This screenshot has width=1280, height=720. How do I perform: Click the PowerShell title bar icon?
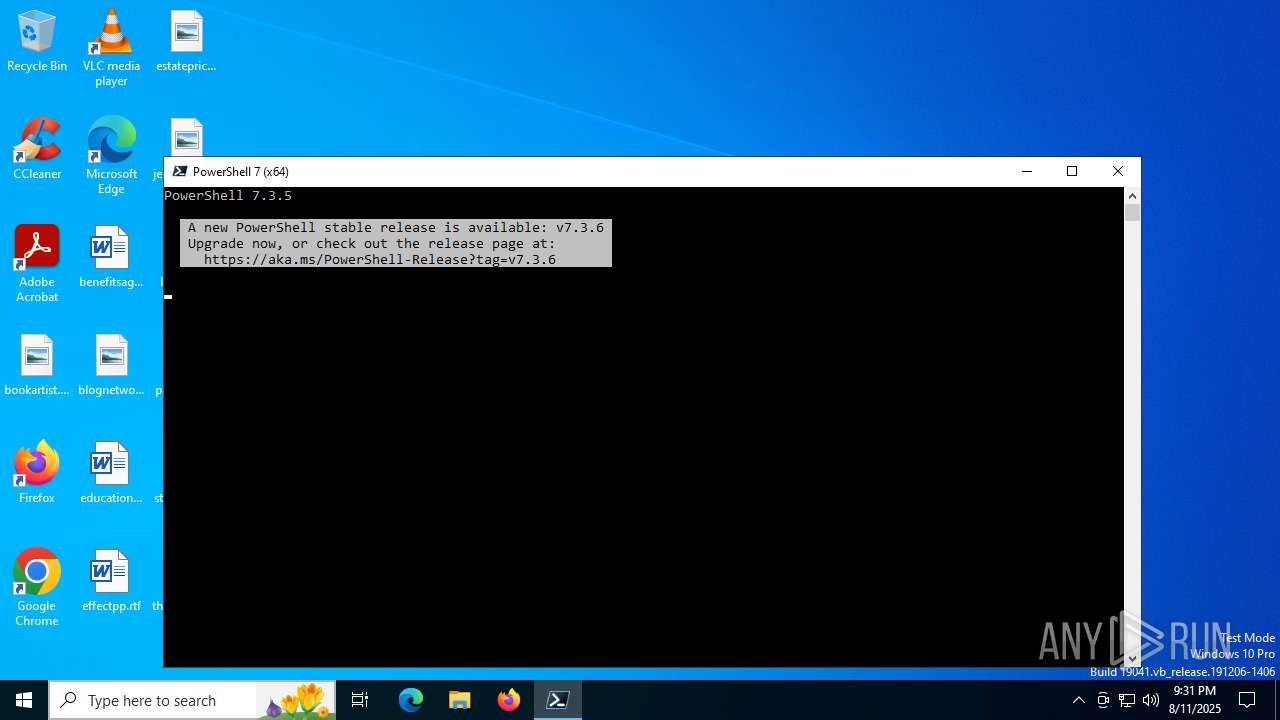[180, 171]
